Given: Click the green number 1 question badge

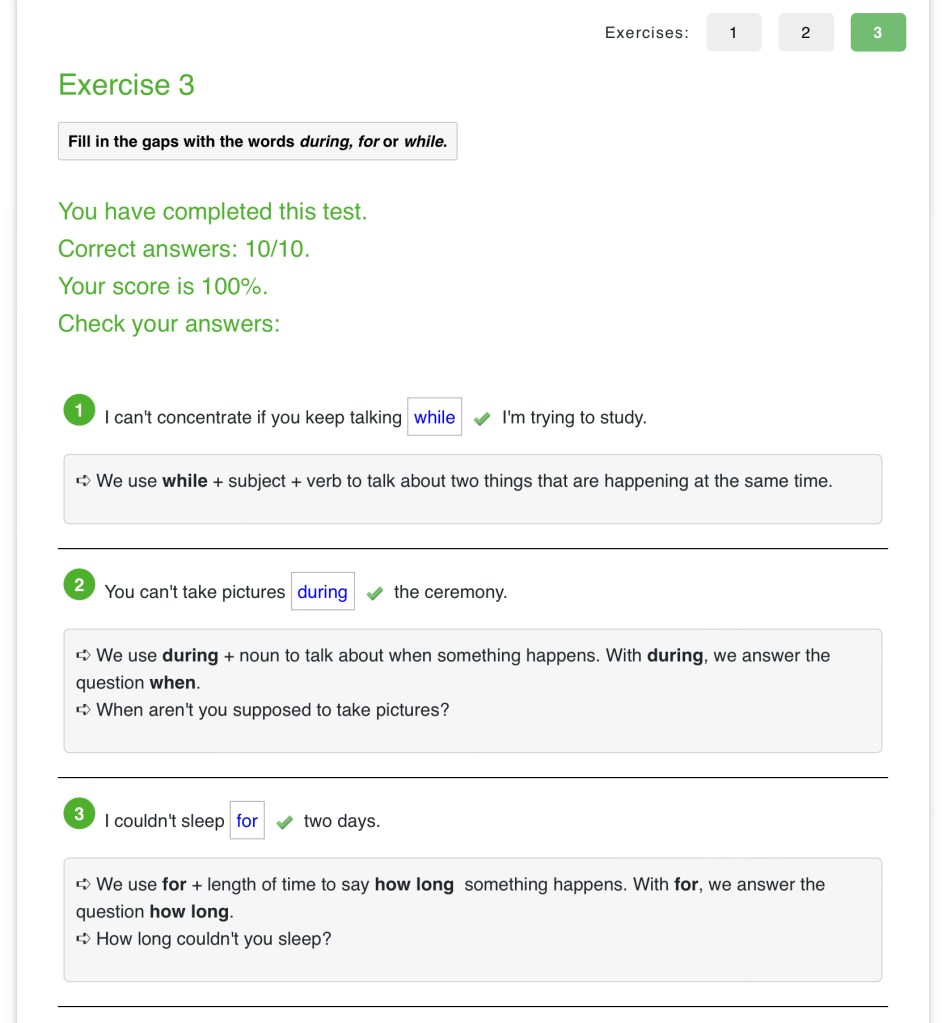Looking at the screenshot, I should 79,410.
